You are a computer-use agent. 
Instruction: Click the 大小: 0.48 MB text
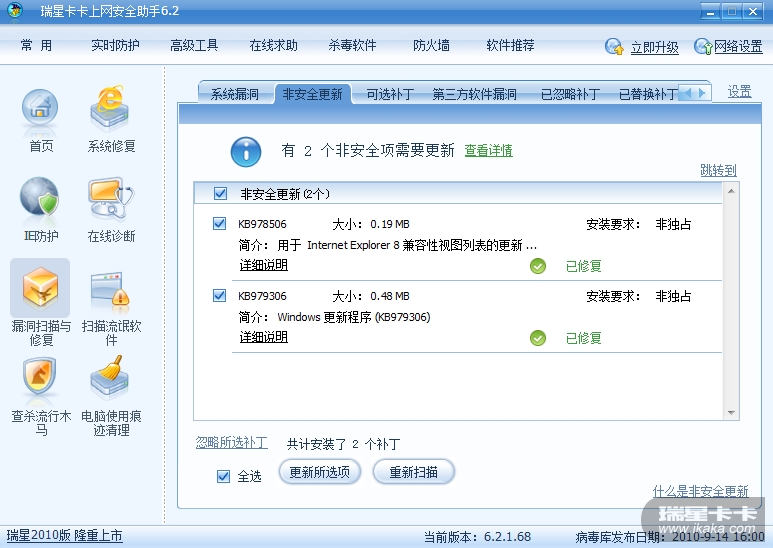click(371, 296)
